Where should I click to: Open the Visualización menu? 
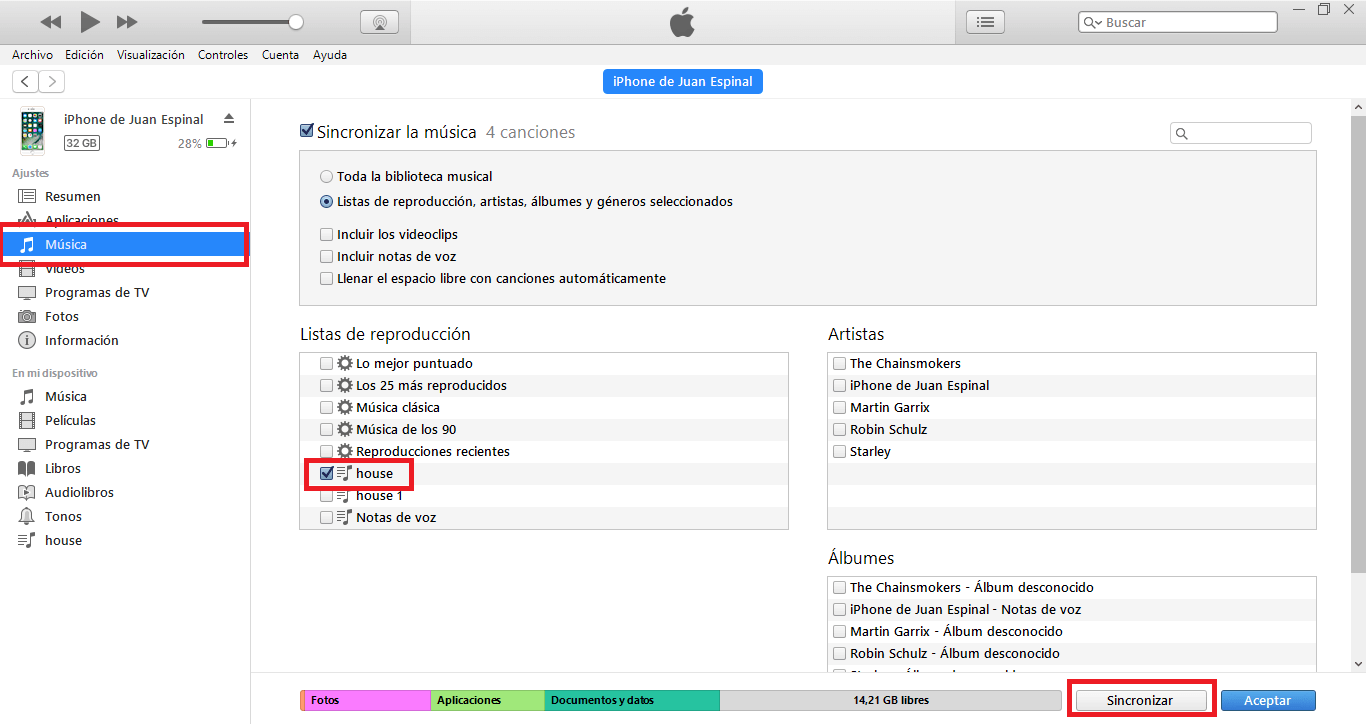click(x=151, y=55)
